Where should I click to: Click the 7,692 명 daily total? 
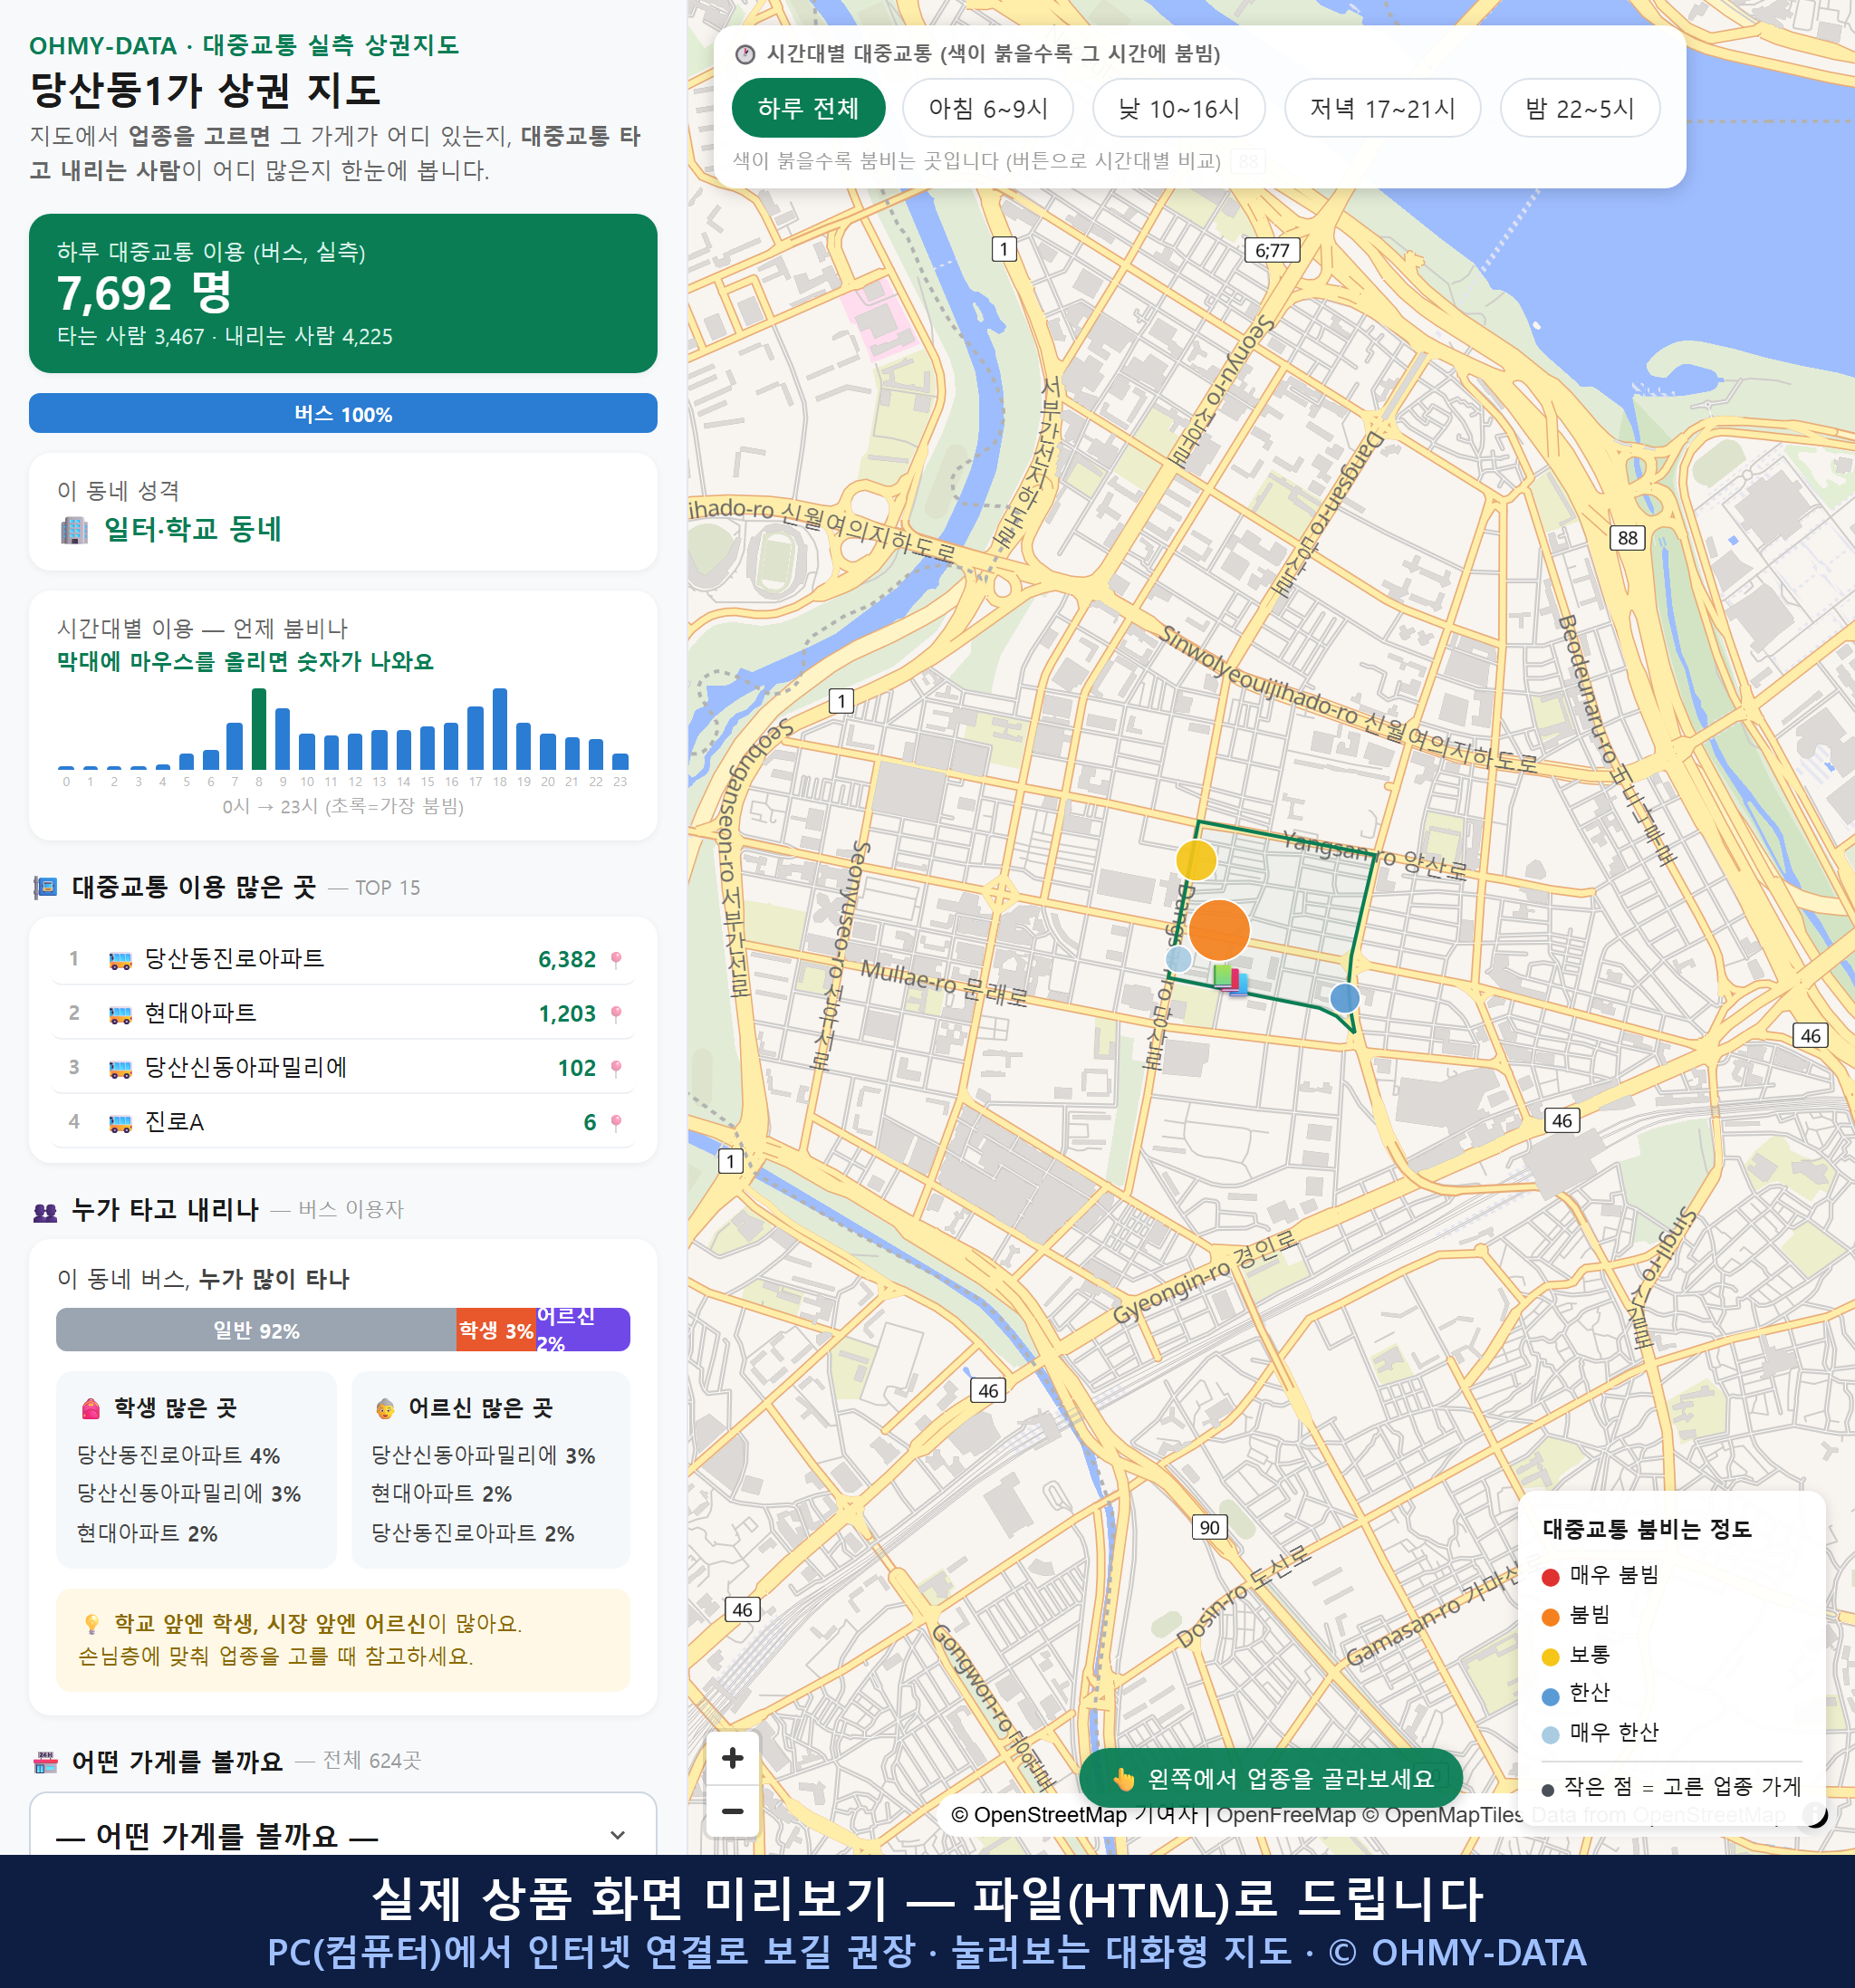pyautogui.click(x=145, y=293)
